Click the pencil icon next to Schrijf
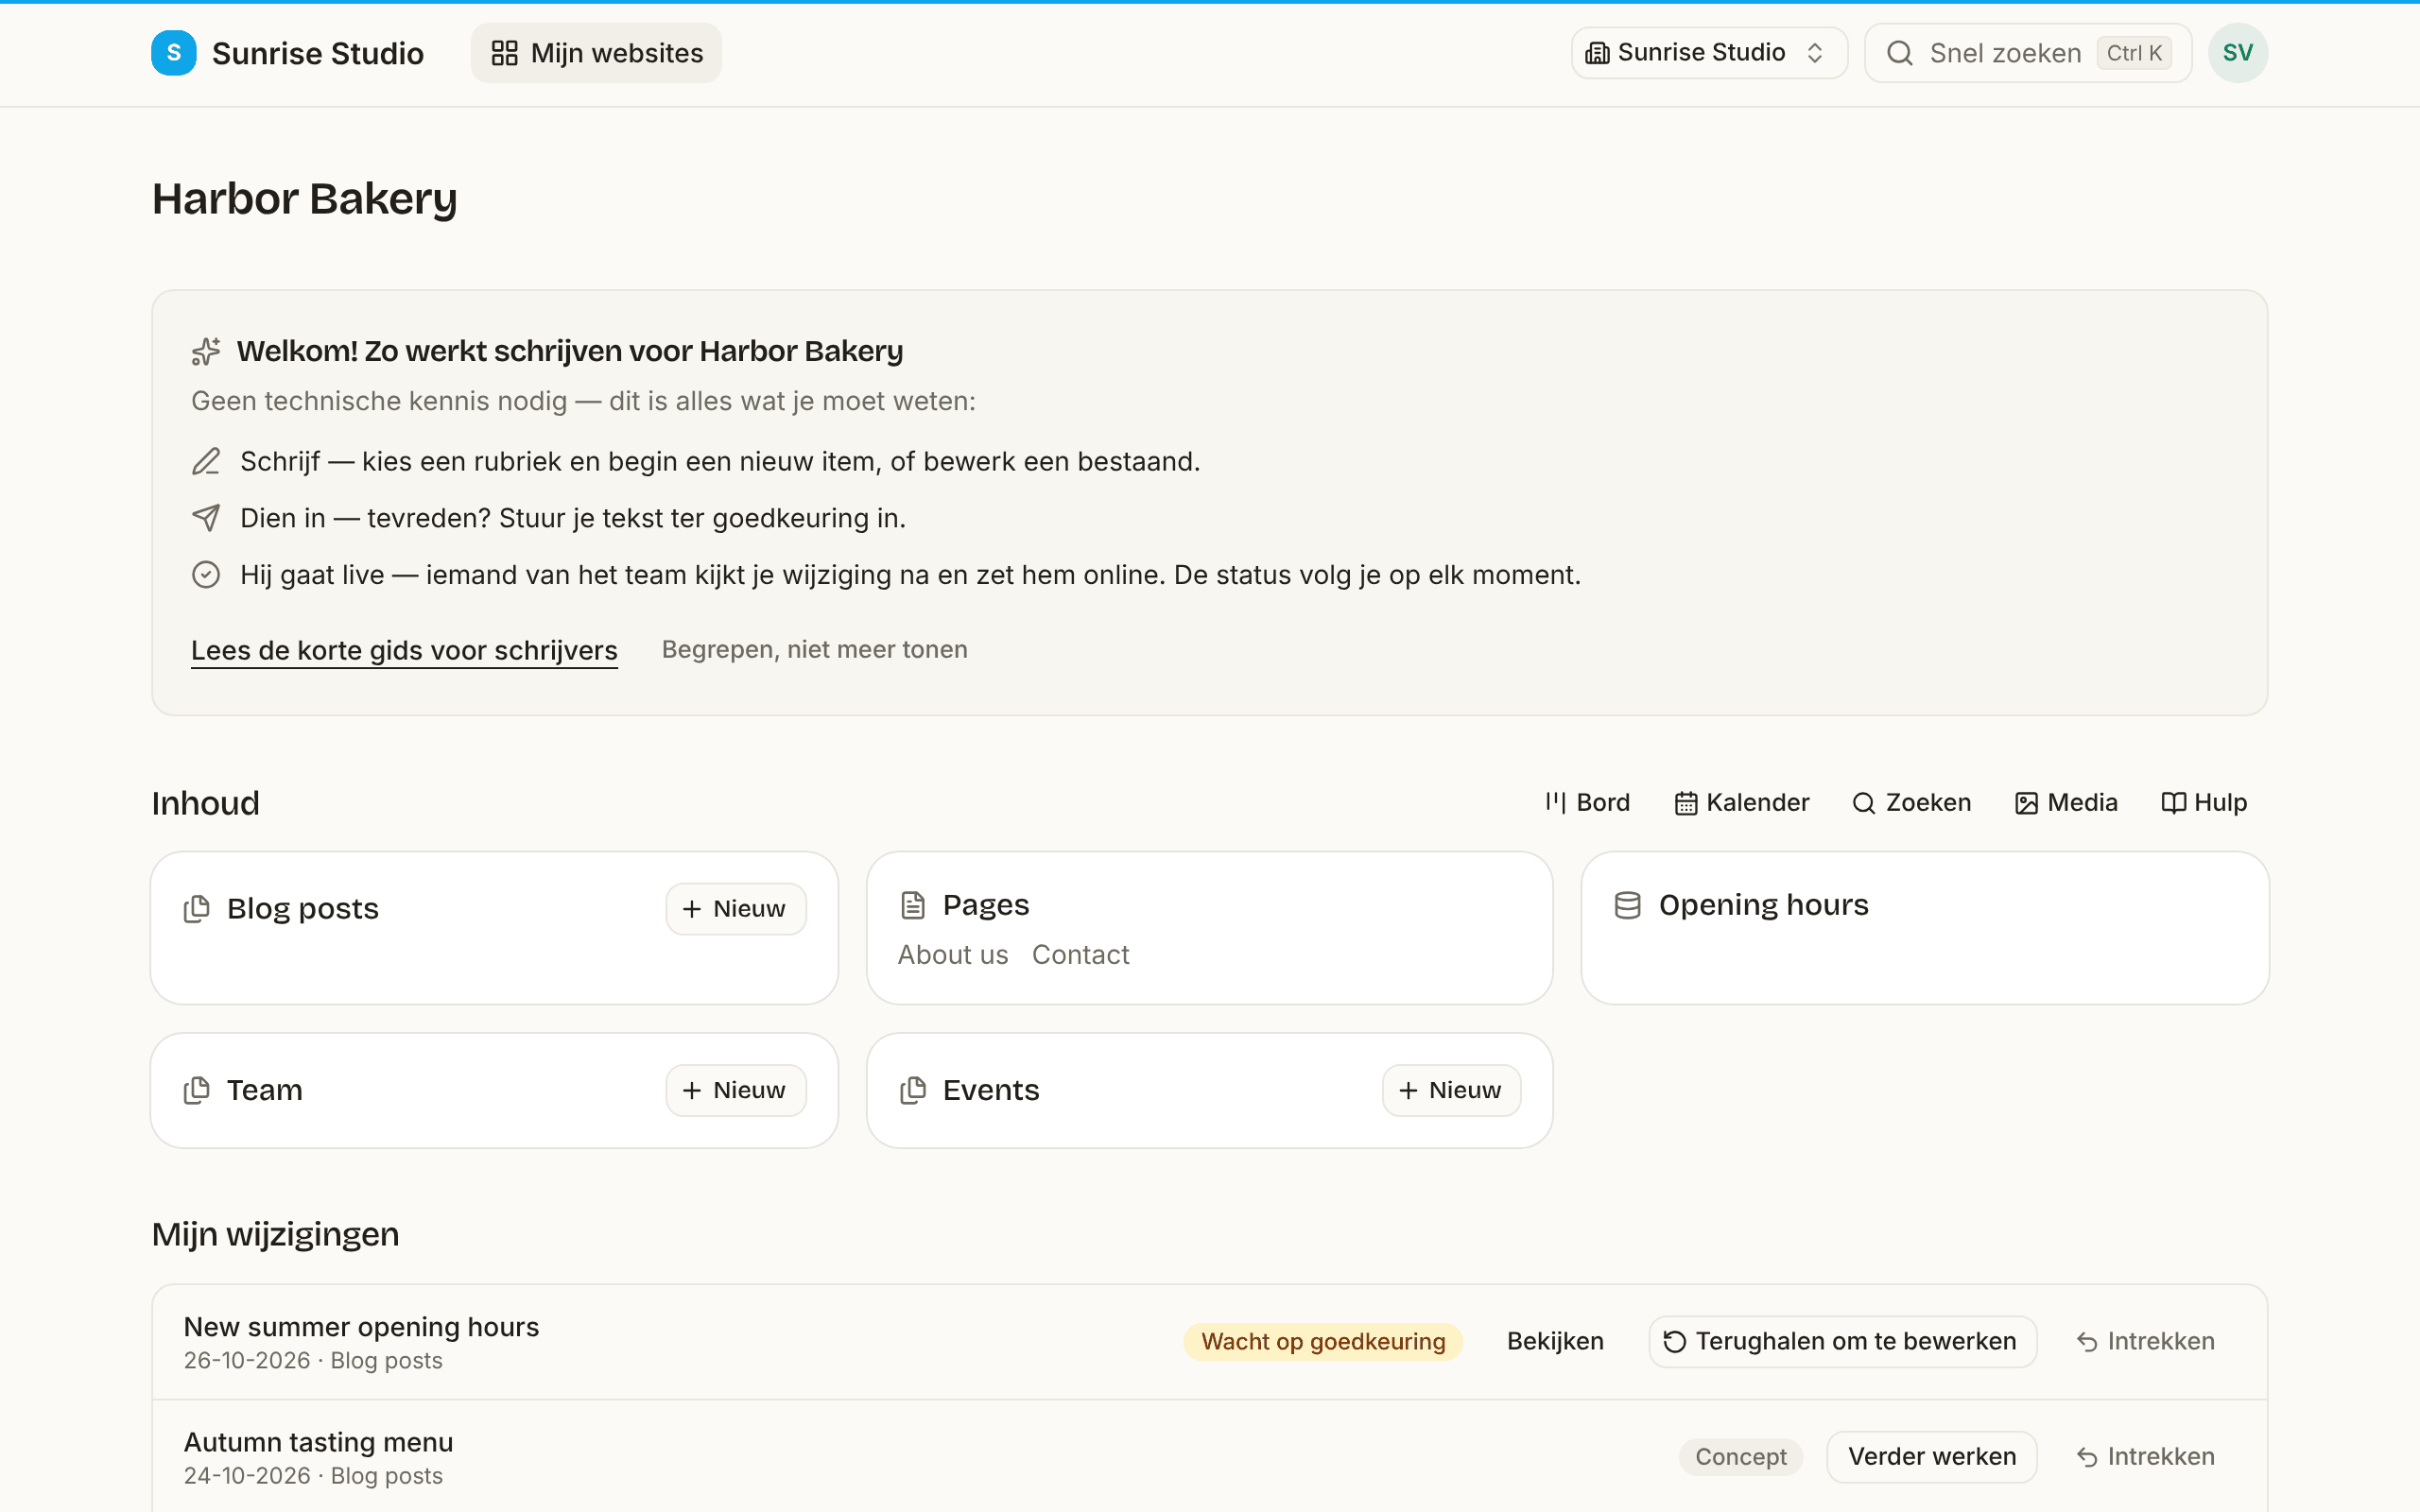 pyautogui.click(x=206, y=461)
